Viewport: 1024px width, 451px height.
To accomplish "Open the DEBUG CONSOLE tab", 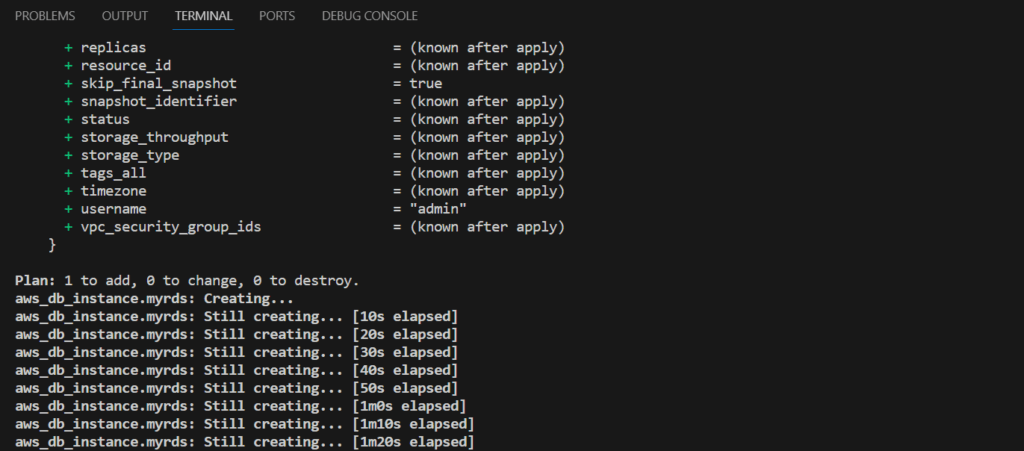I will [x=370, y=16].
